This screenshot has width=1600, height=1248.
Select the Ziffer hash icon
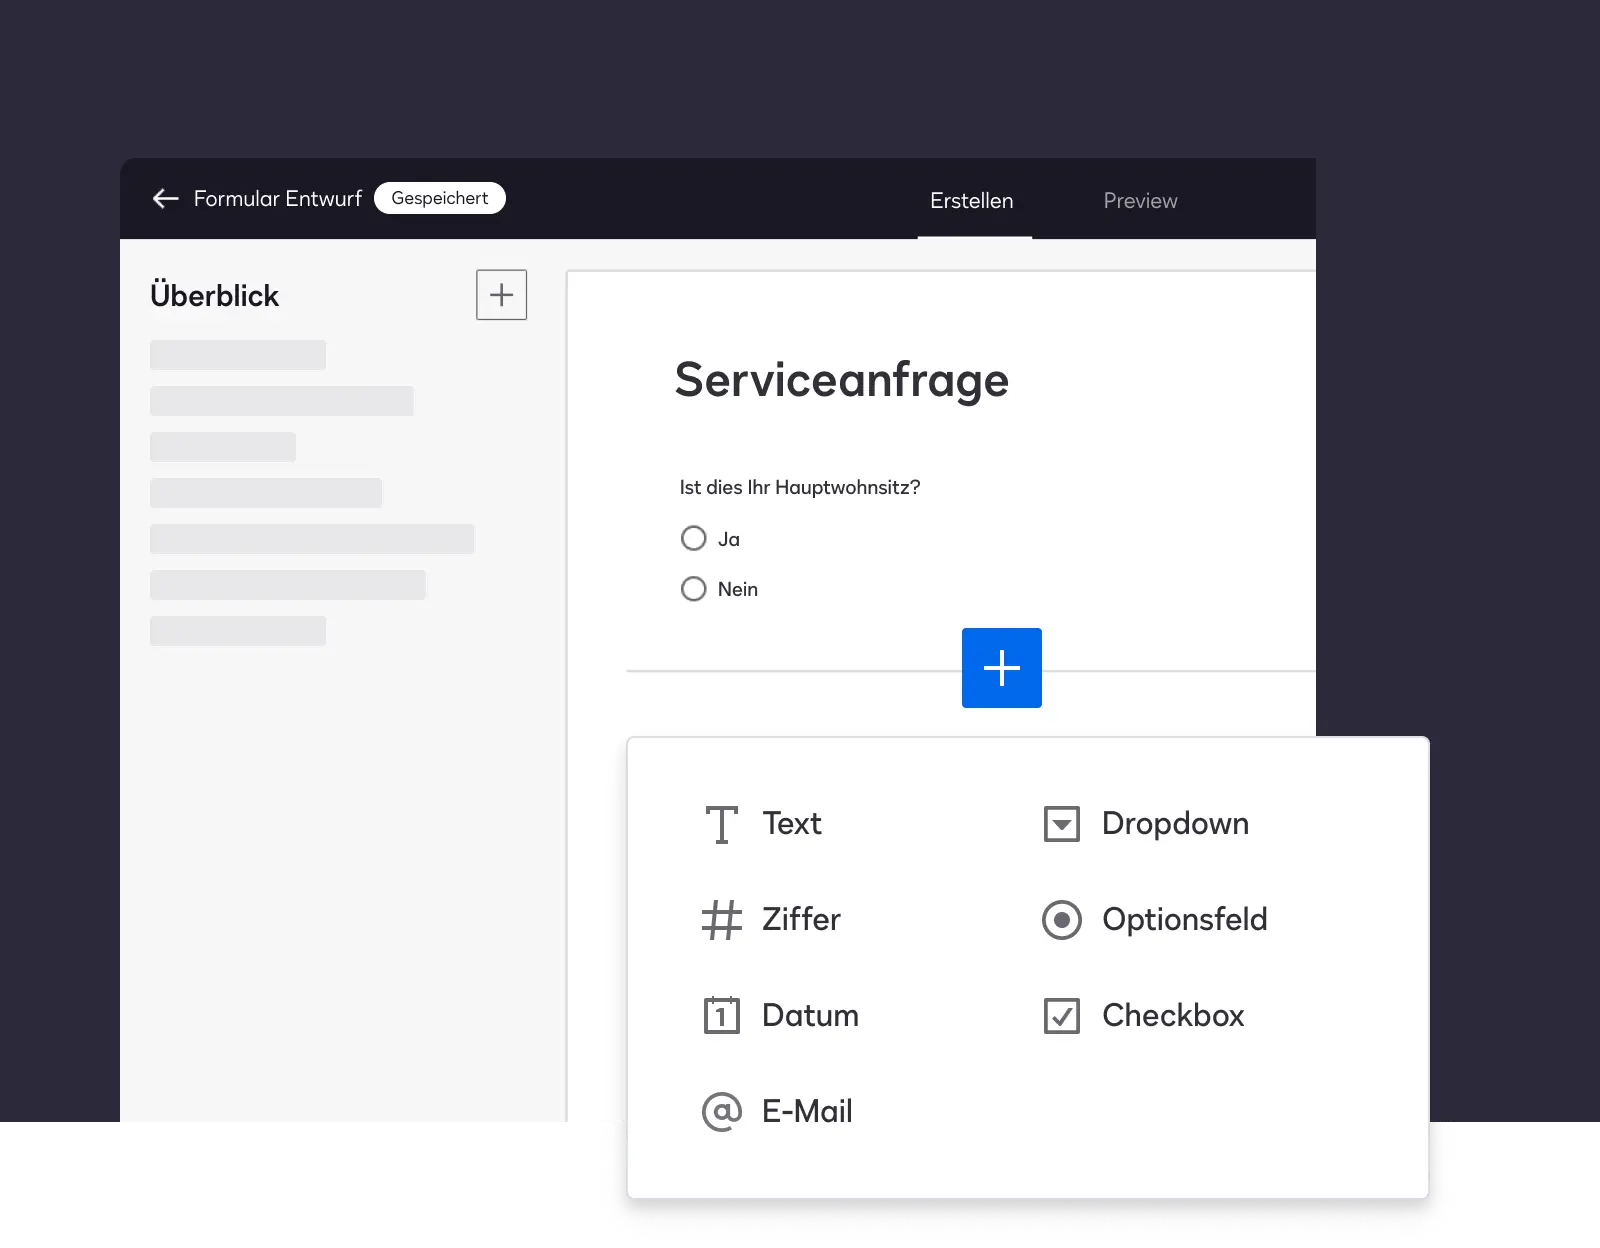tap(721, 920)
